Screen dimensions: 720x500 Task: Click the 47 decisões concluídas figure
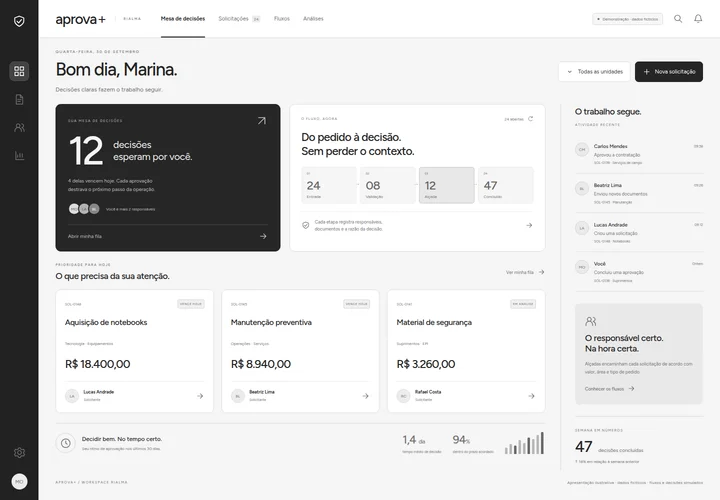coord(609,447)
